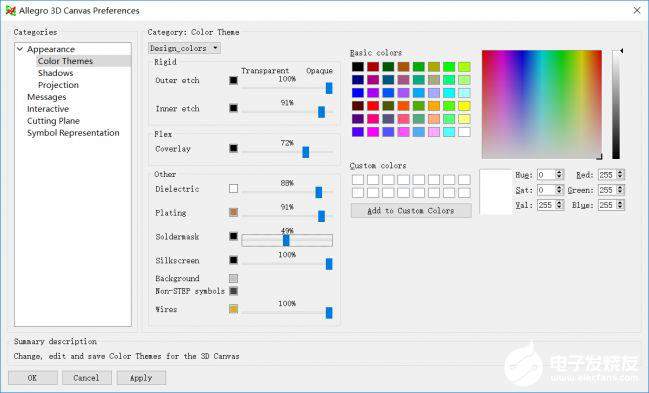Click the Allegro app icon in title bar
This screenshot has height=393, width=649.
10,10
